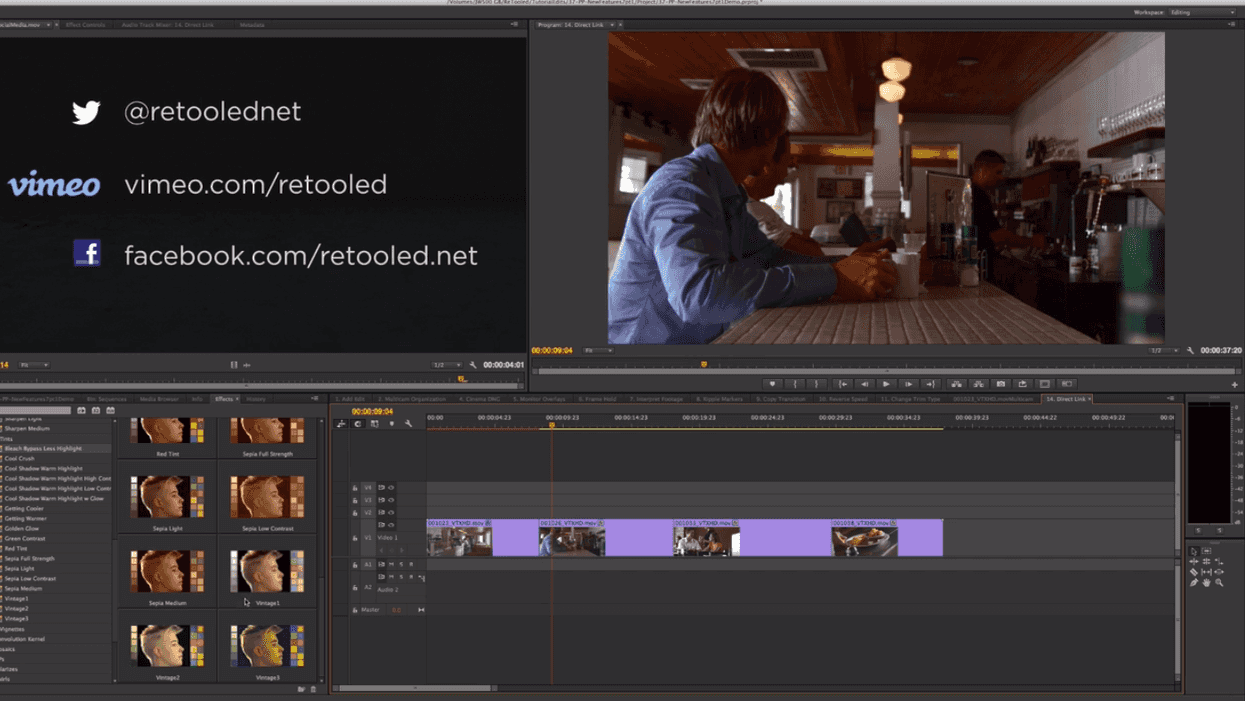Step forward one frame in Program monitor
The image size is (1245, 701).
[x=908, y=384]
